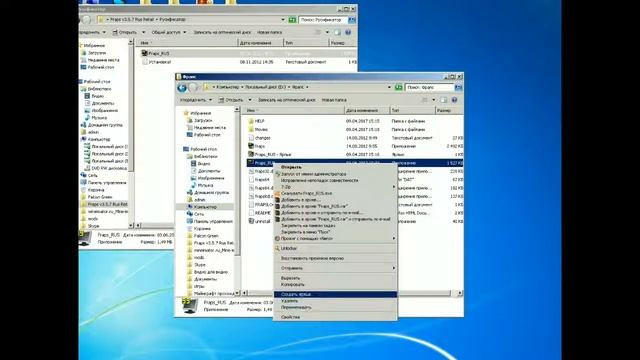Viewport: 640px width, 360px height.
Task: Click Новая папка in Русификатор toolbar
Action: (x=269, y=32)
